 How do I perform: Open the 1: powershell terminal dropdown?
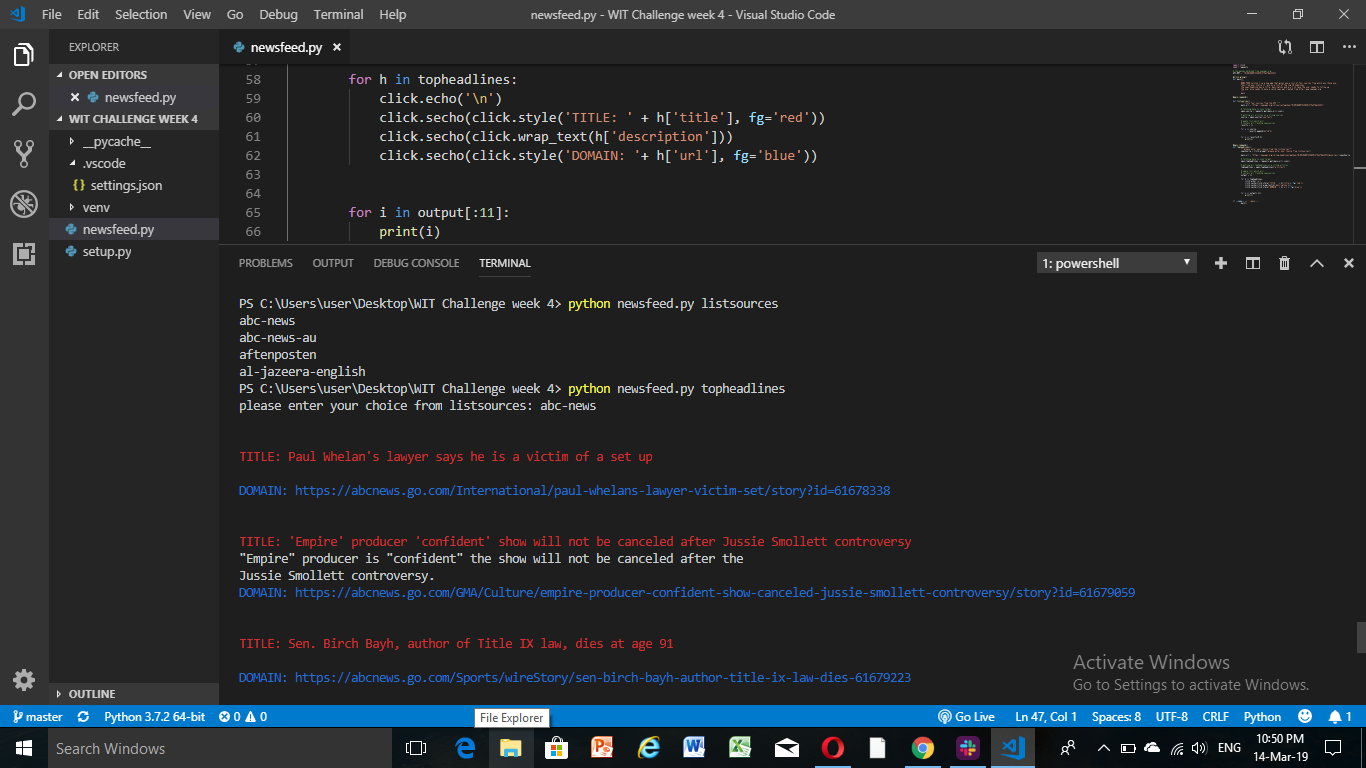point(1117,263)
